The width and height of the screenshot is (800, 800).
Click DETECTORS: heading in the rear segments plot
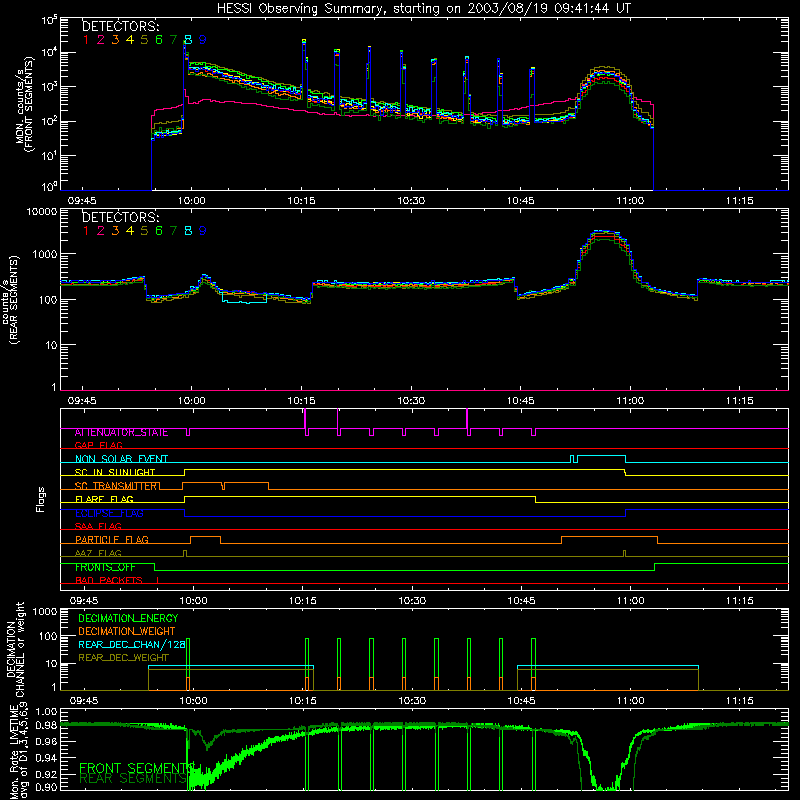click(x=120, y=217)
